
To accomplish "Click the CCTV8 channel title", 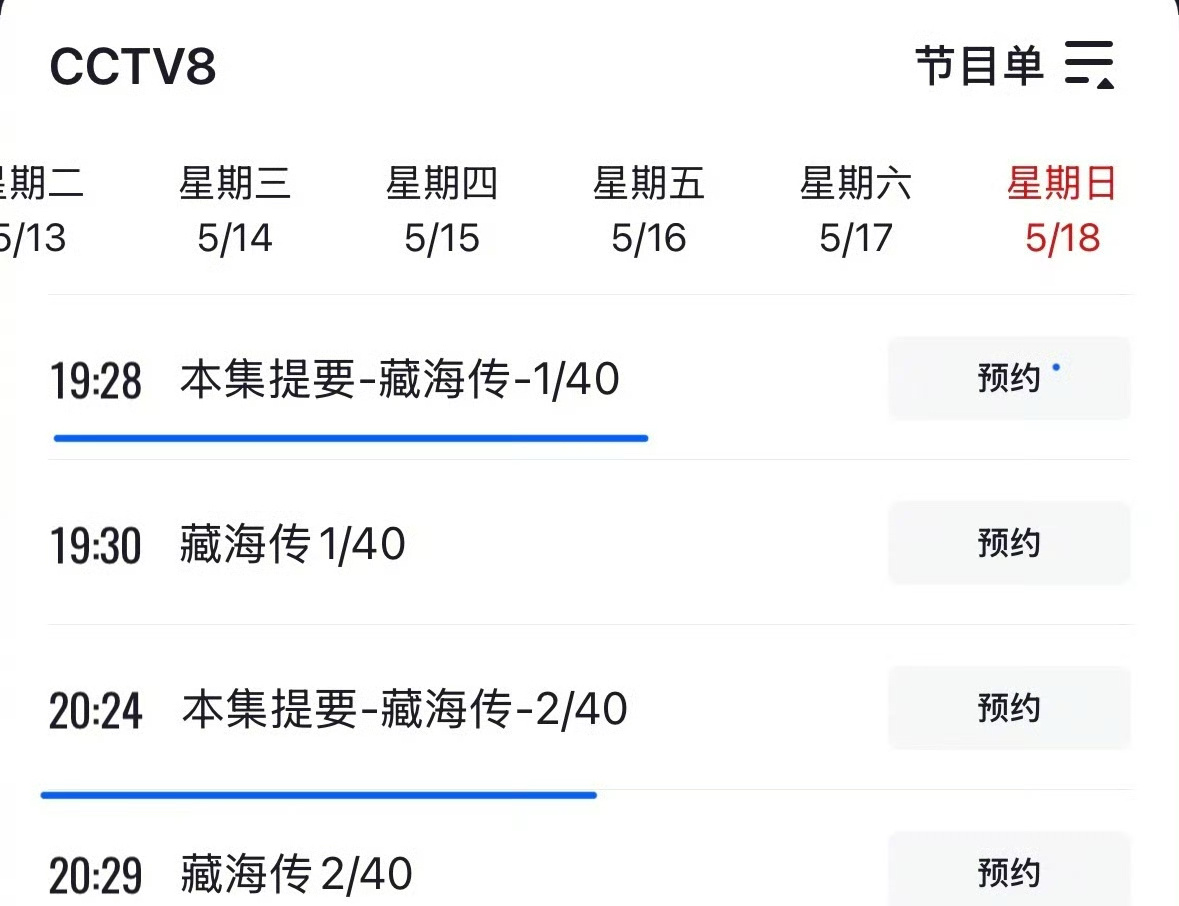I will tap(133, 66).
